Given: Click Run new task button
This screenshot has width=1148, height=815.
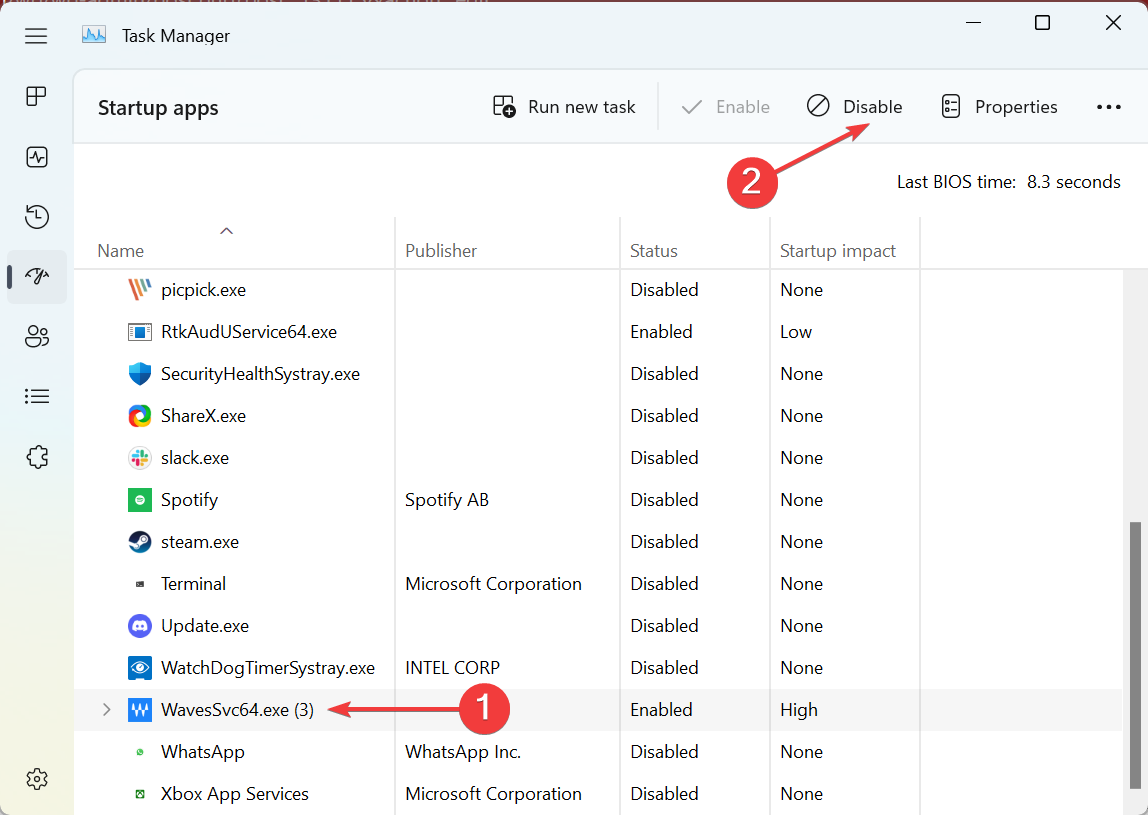Looking at the screenshot, I should pyautogui.click(x=564, y=107).
